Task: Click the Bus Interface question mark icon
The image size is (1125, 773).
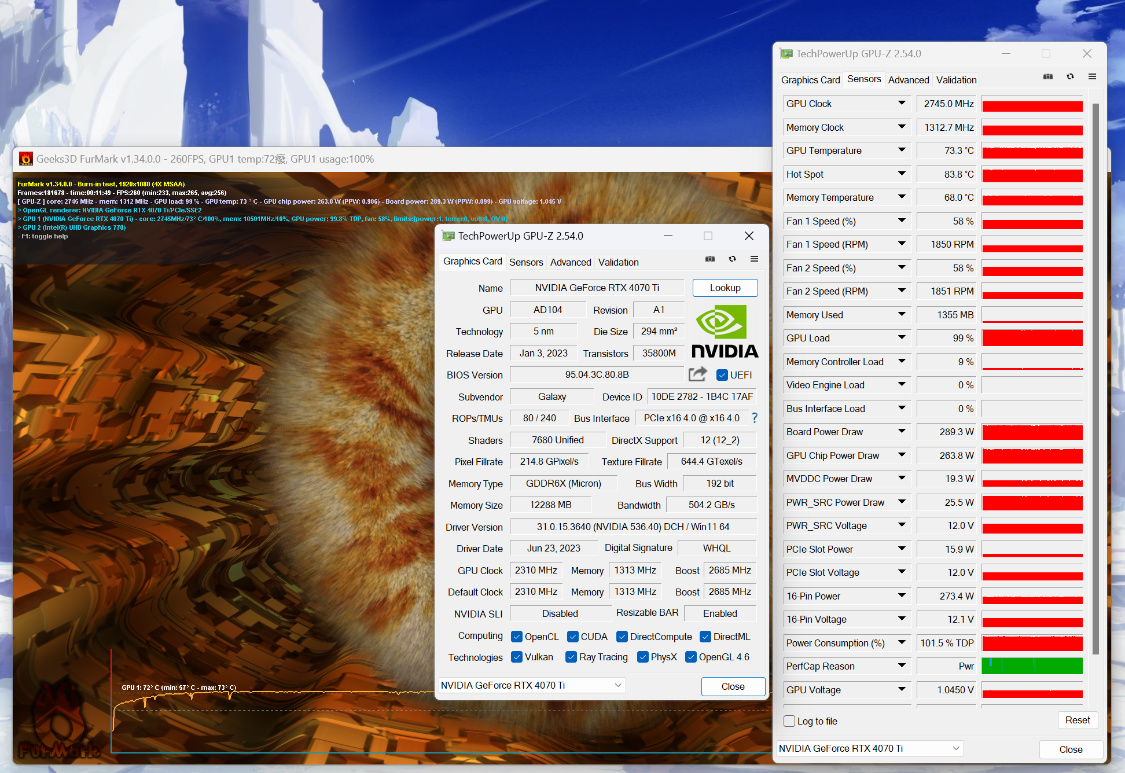Action: 754,418
